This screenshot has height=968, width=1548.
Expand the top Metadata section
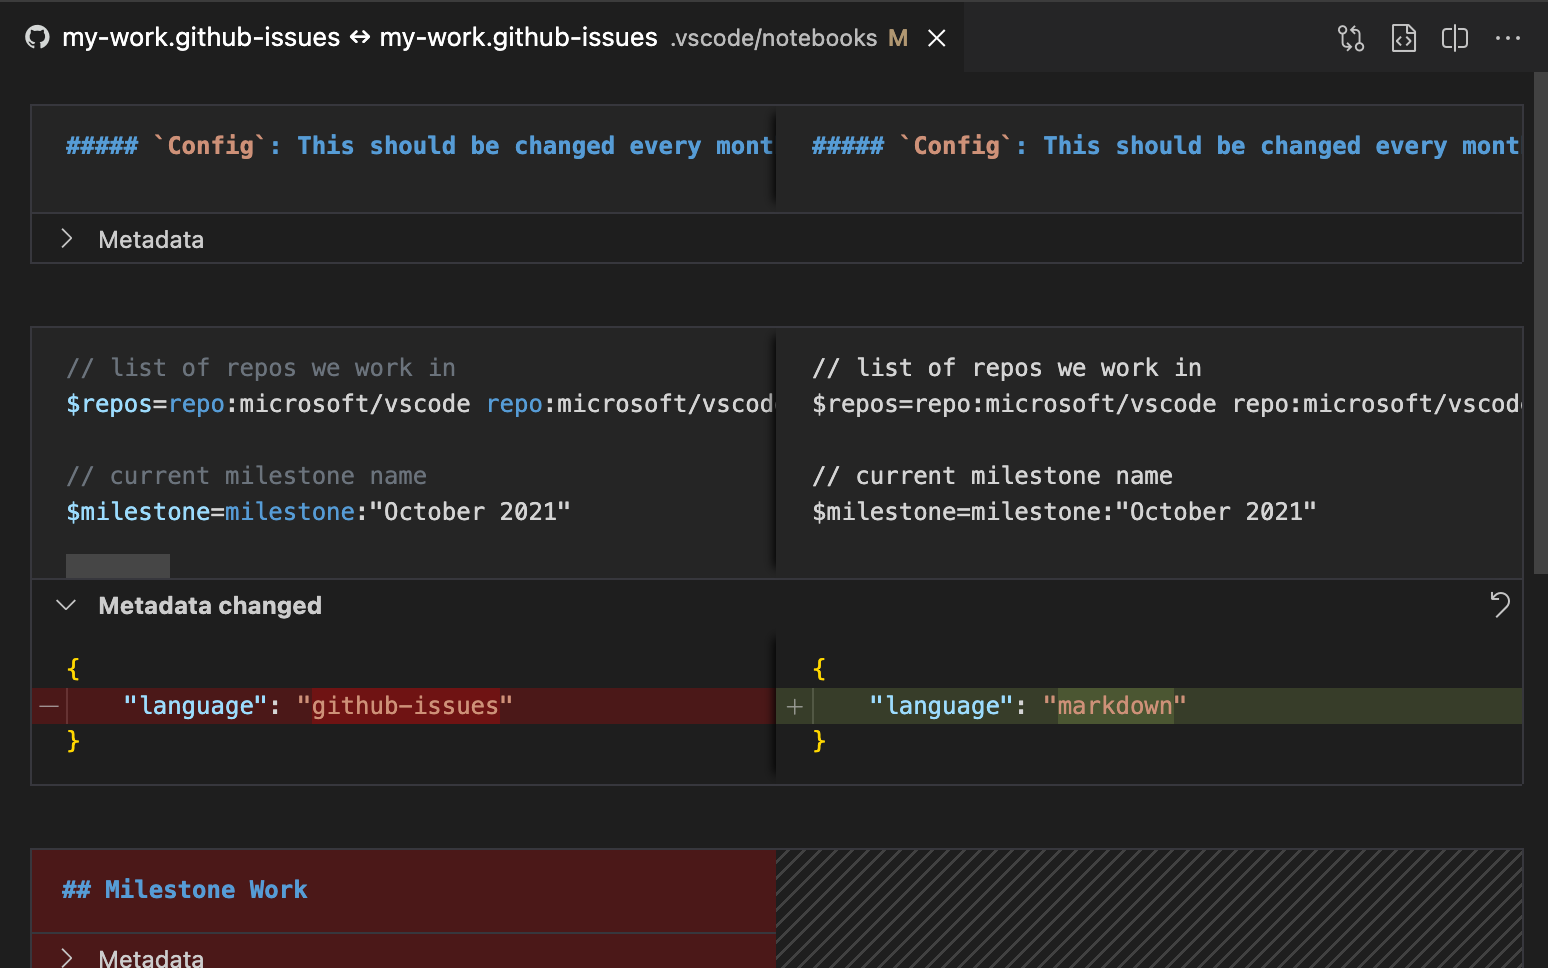66,238
